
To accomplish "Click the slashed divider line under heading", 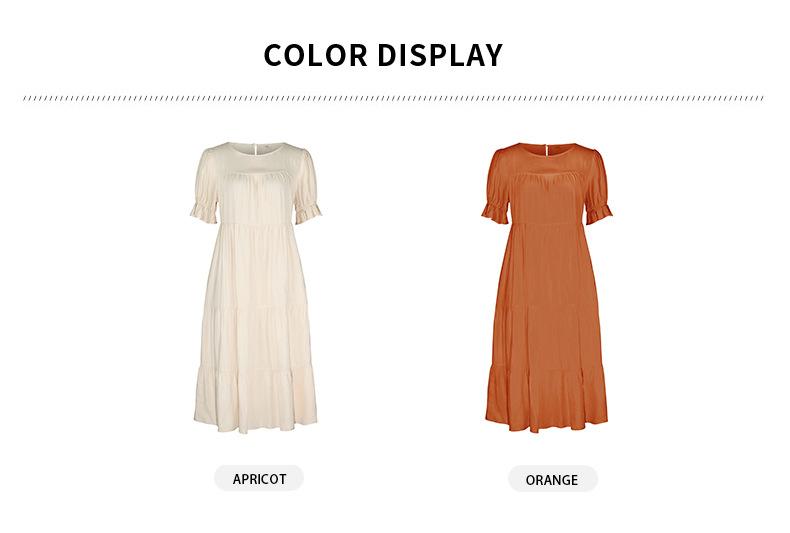I will pos(393,98).
